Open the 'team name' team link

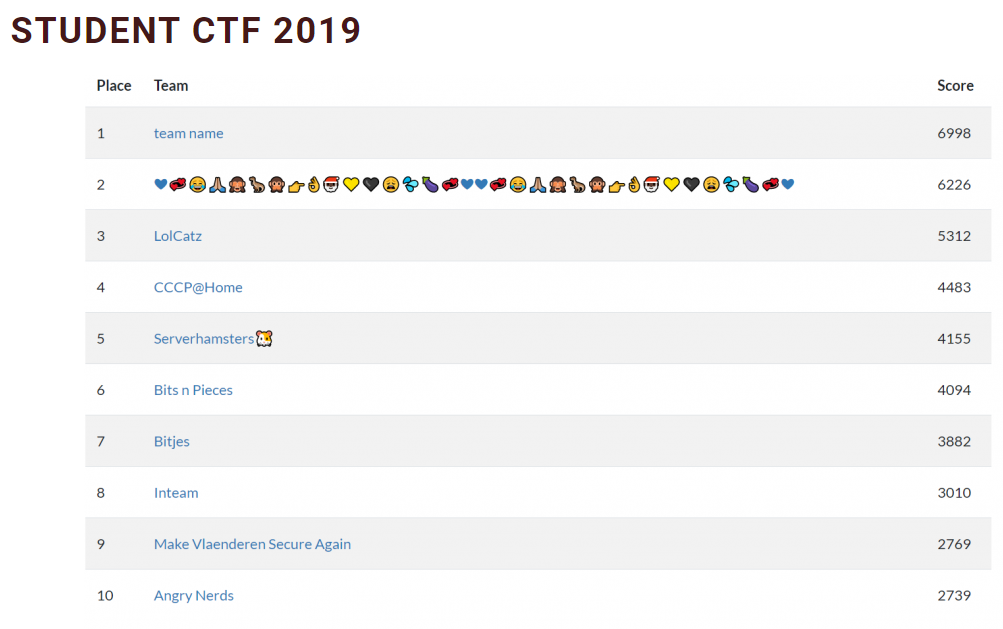(x=188, y=134)
